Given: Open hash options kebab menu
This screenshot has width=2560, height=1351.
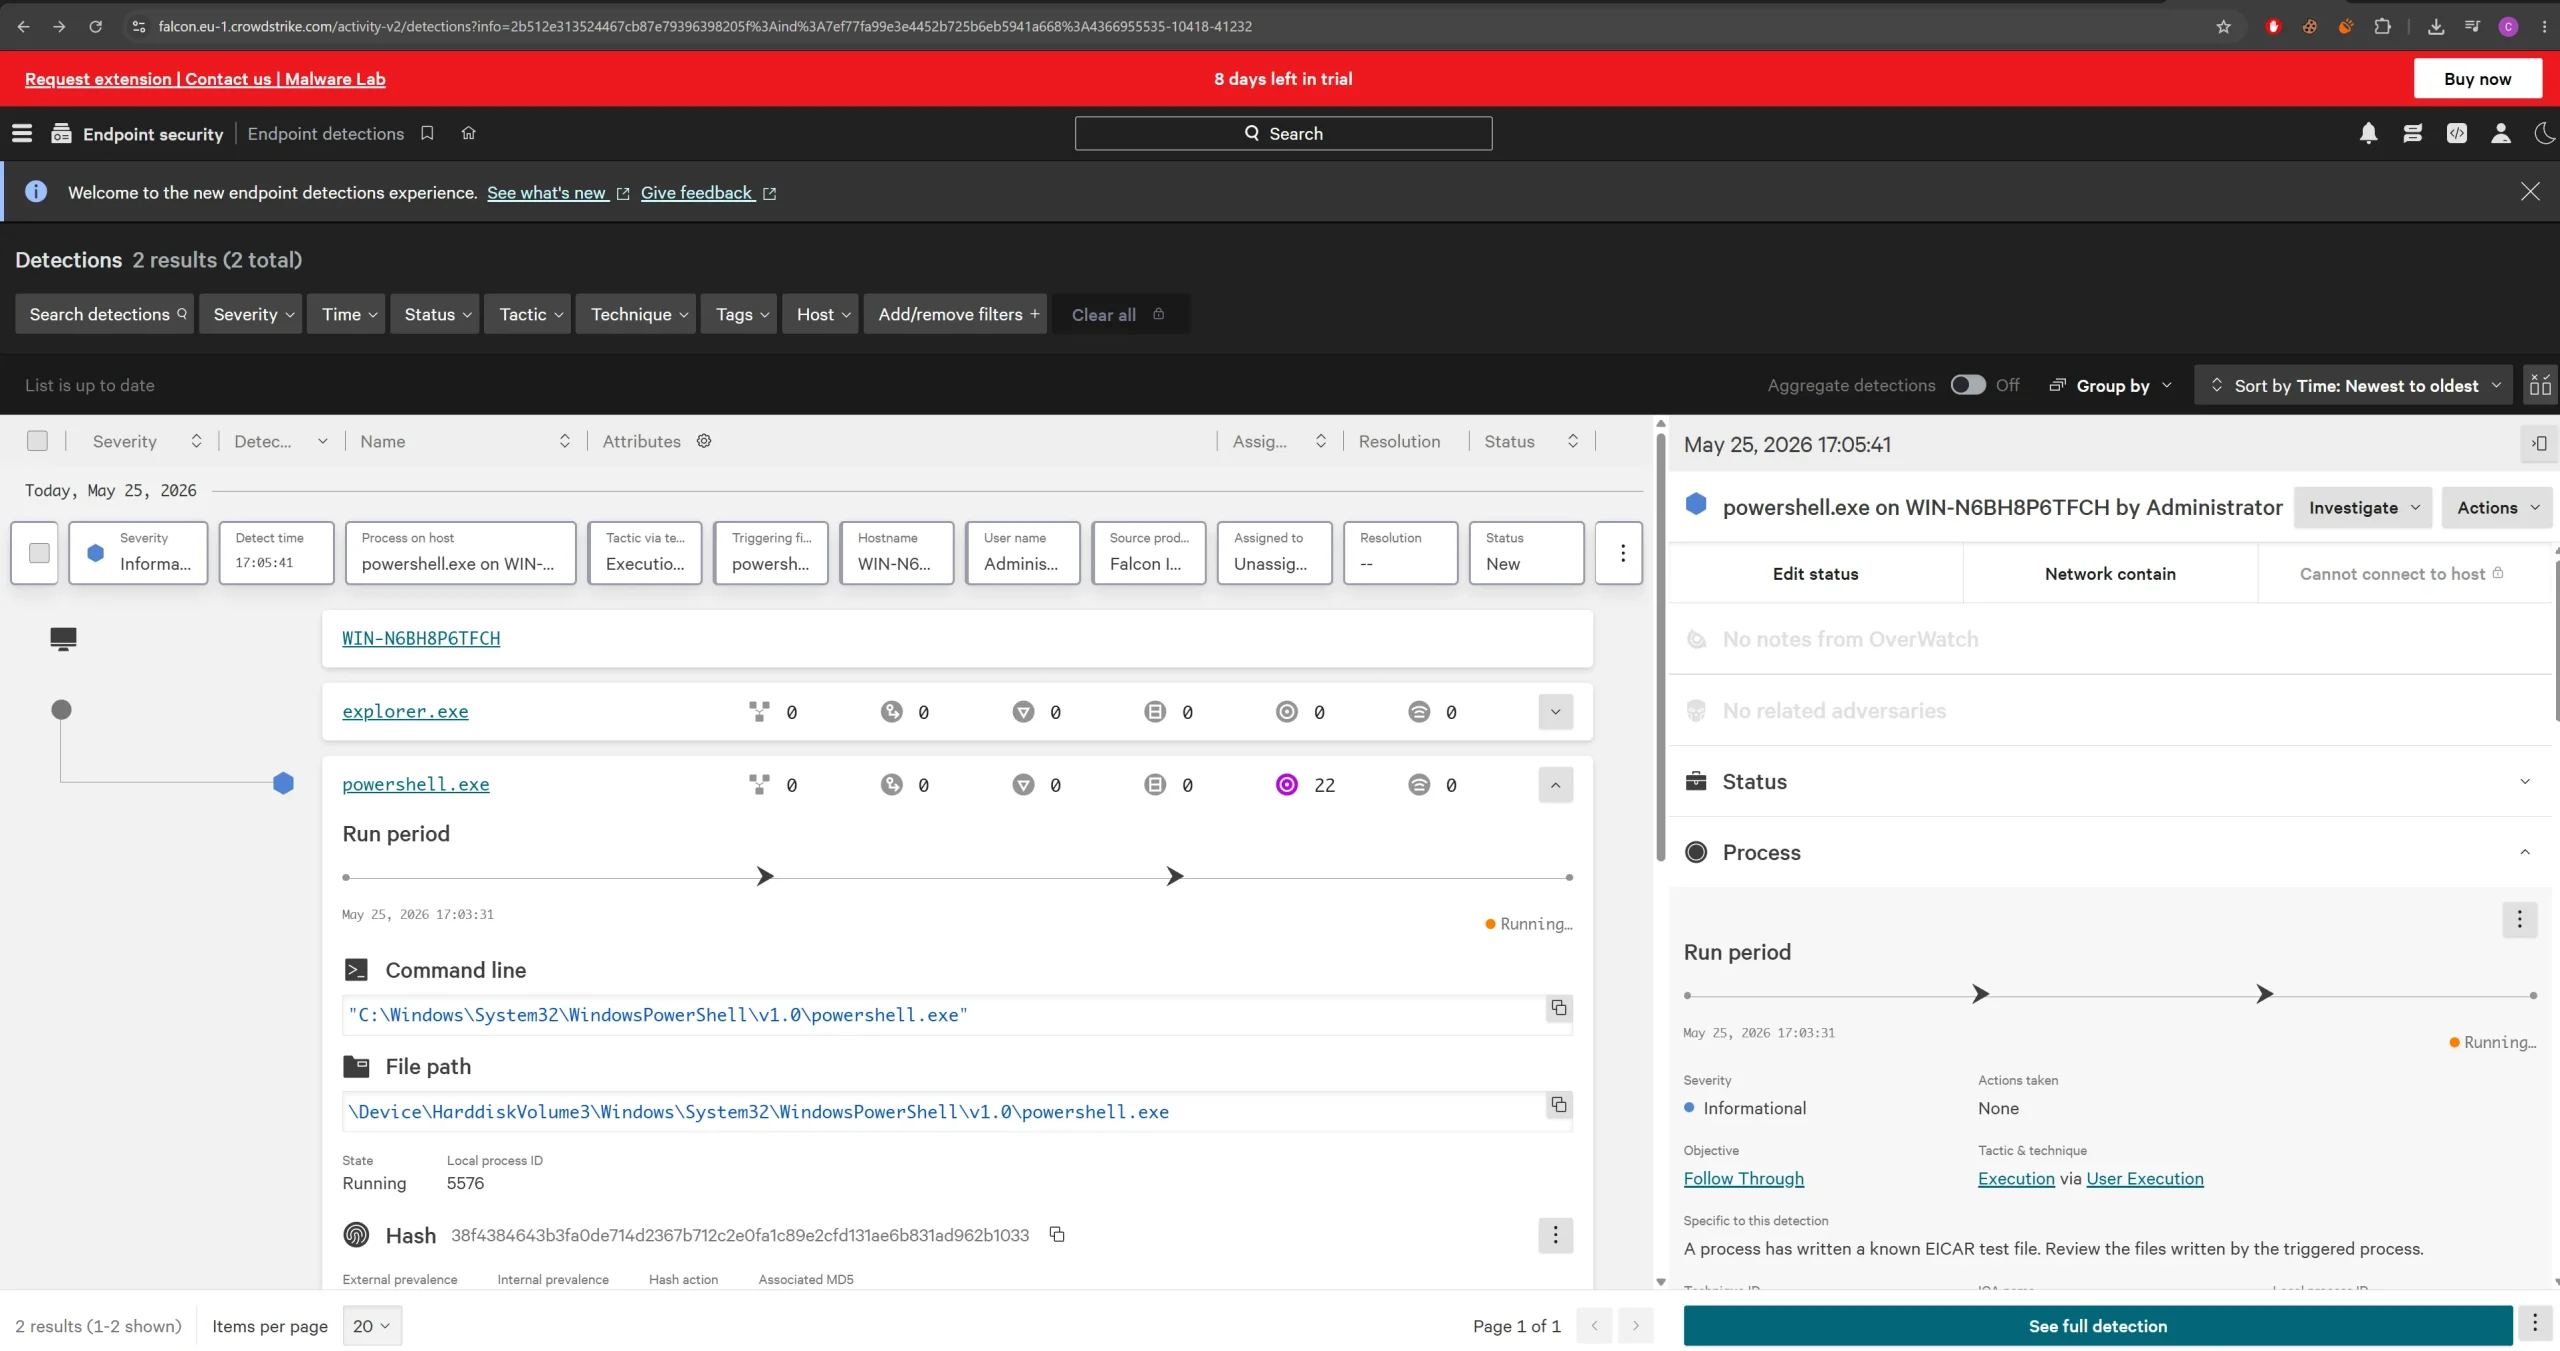Looking at the screenshot, I should pyautogui.click(x=1555, y=1235).
